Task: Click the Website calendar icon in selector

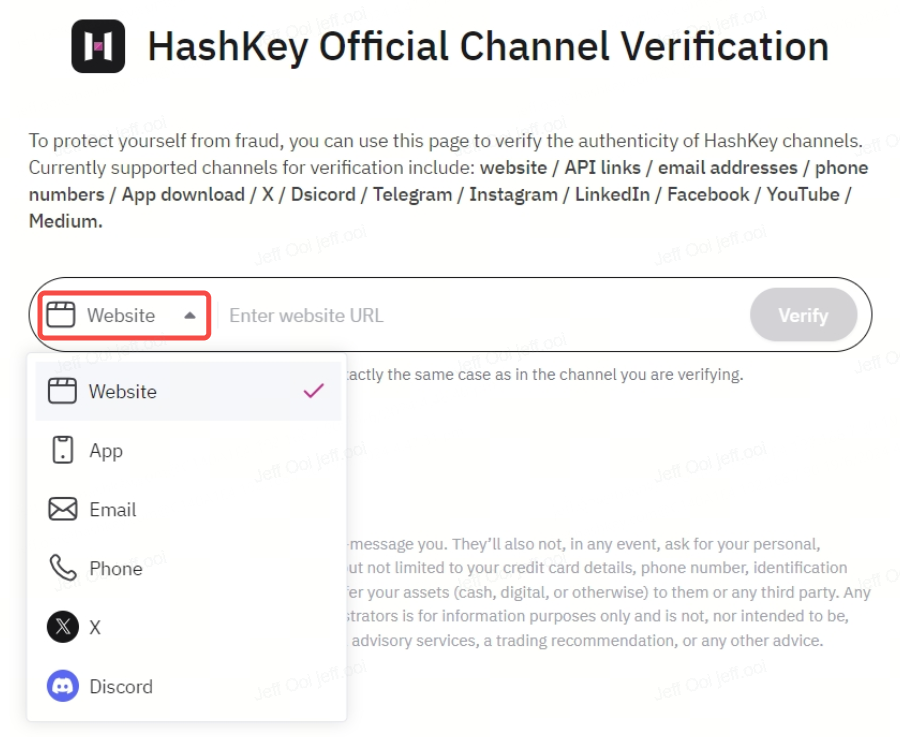Action: click(x=61, y=315)
